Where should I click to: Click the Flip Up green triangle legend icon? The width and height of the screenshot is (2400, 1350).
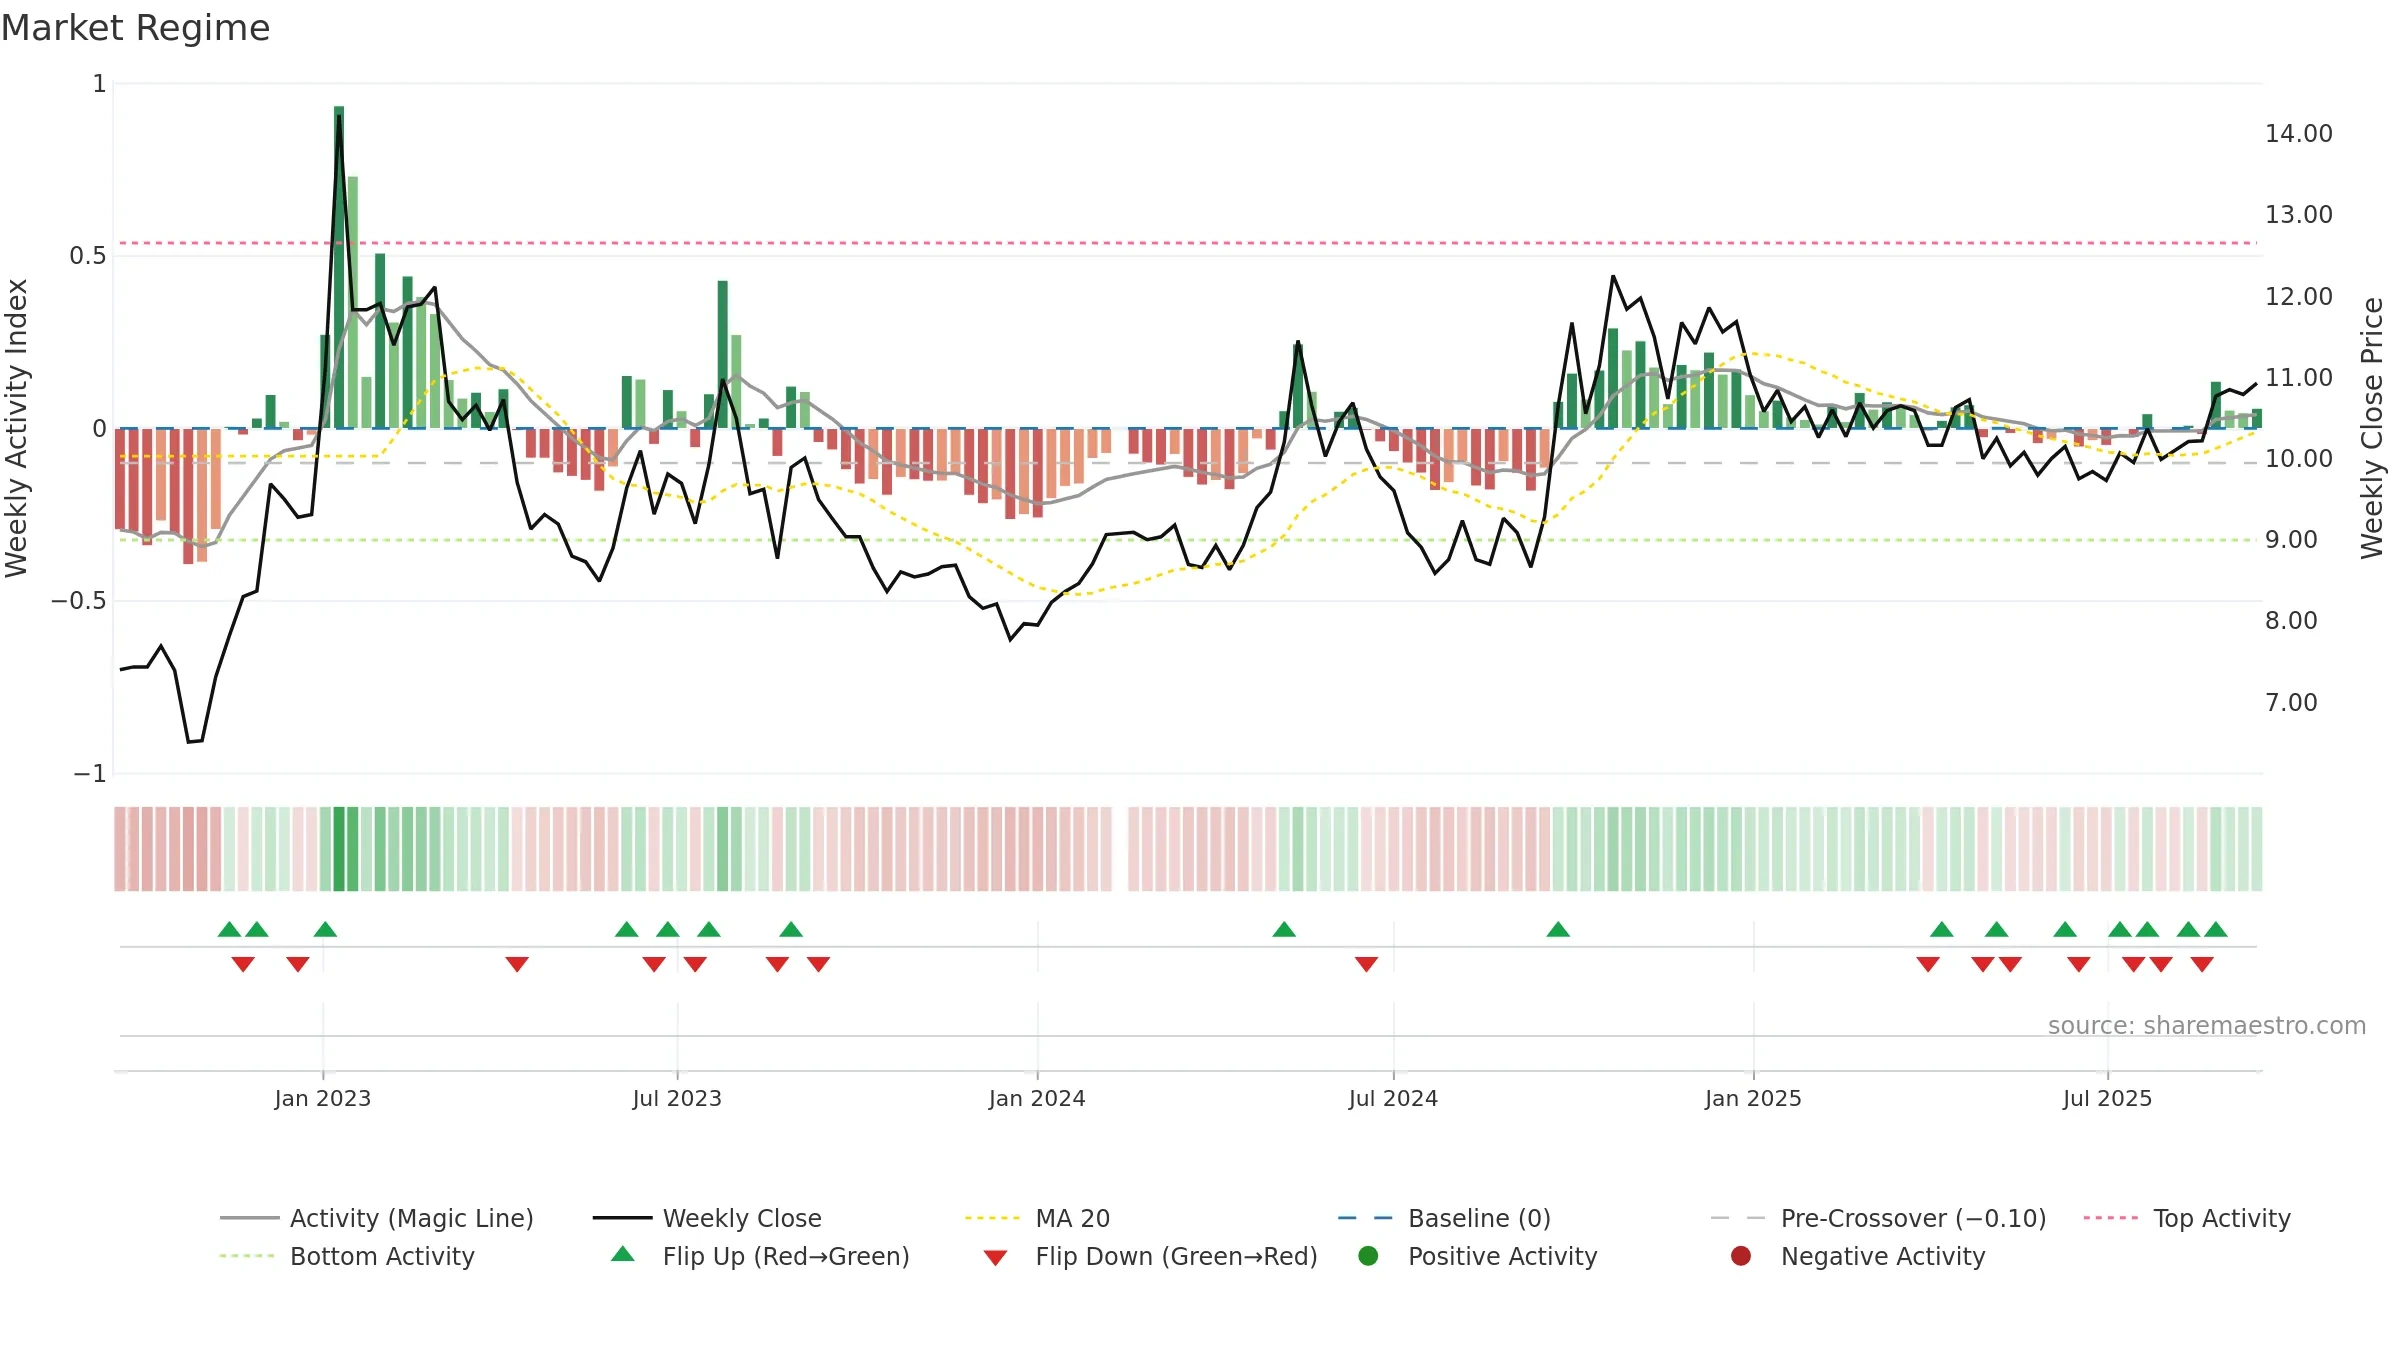click(x=623, y=1255)
